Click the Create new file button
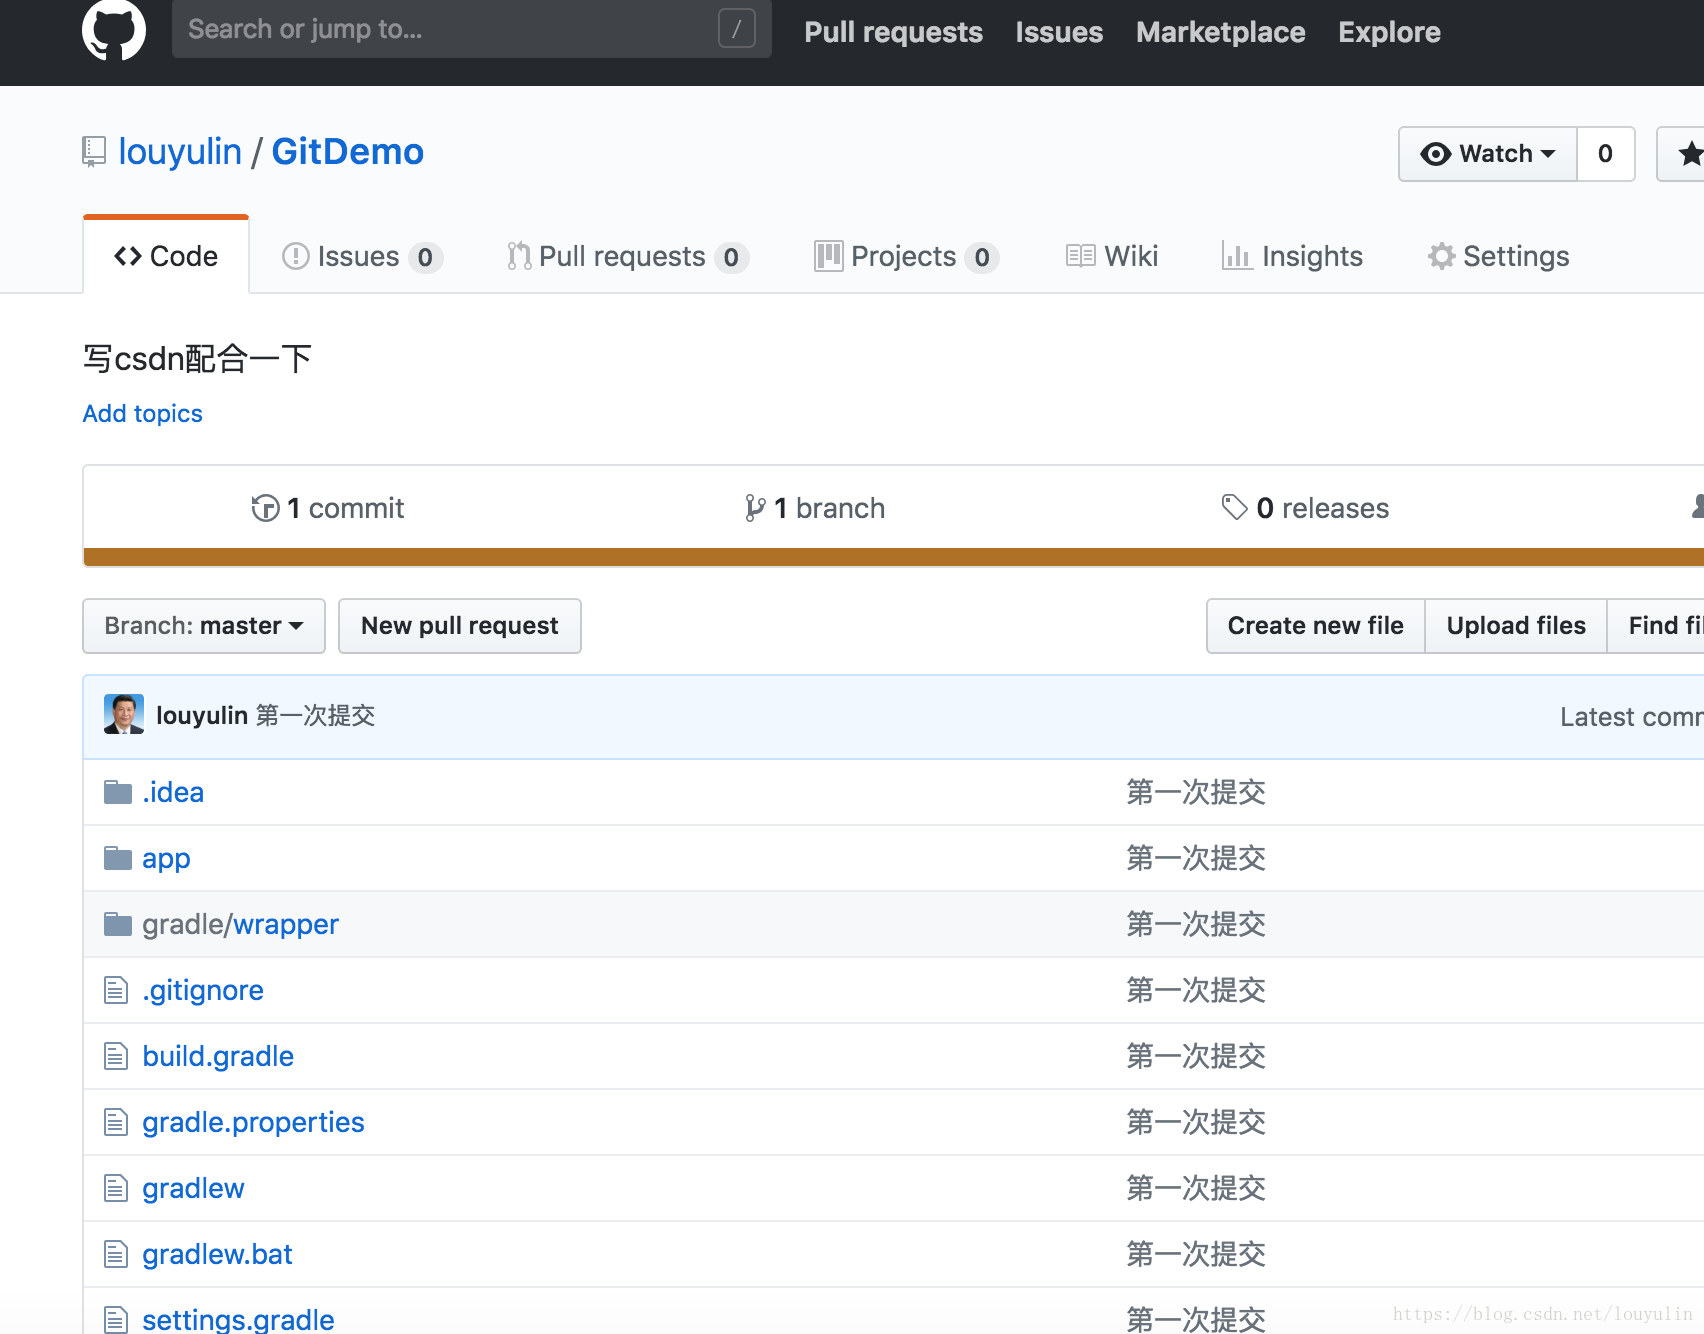Image resolution: width=1704 pixels, height=1334 pixels. 1315,626
